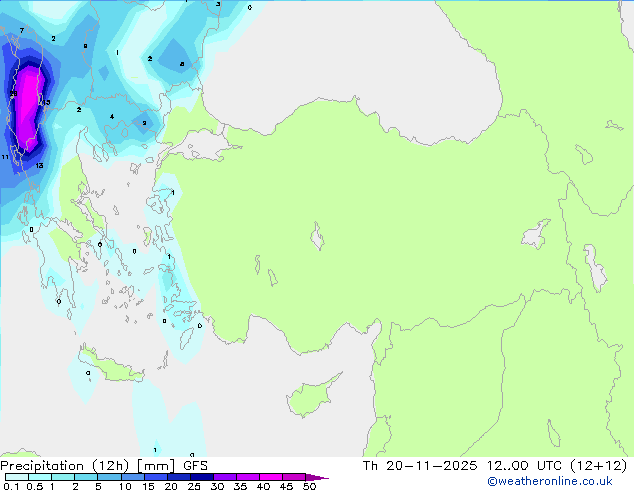Select the 40–45 mm magenta legend swatch

271,477
